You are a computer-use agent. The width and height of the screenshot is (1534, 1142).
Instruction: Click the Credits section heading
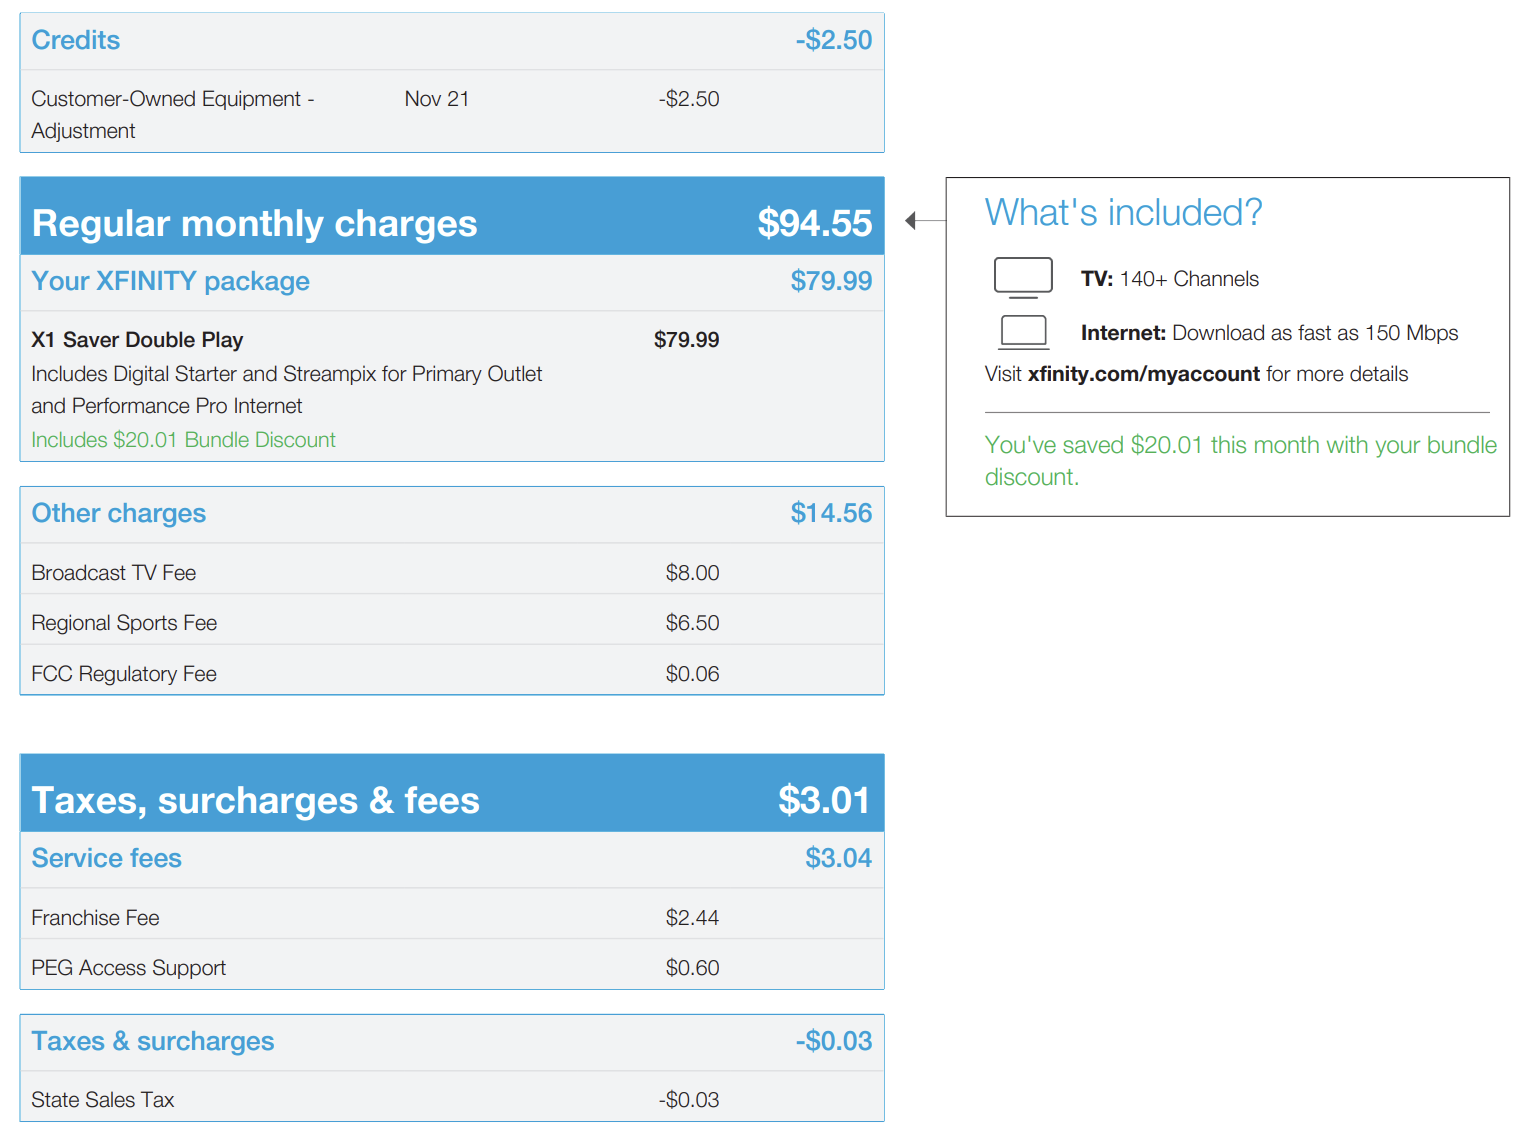(76, 40)
